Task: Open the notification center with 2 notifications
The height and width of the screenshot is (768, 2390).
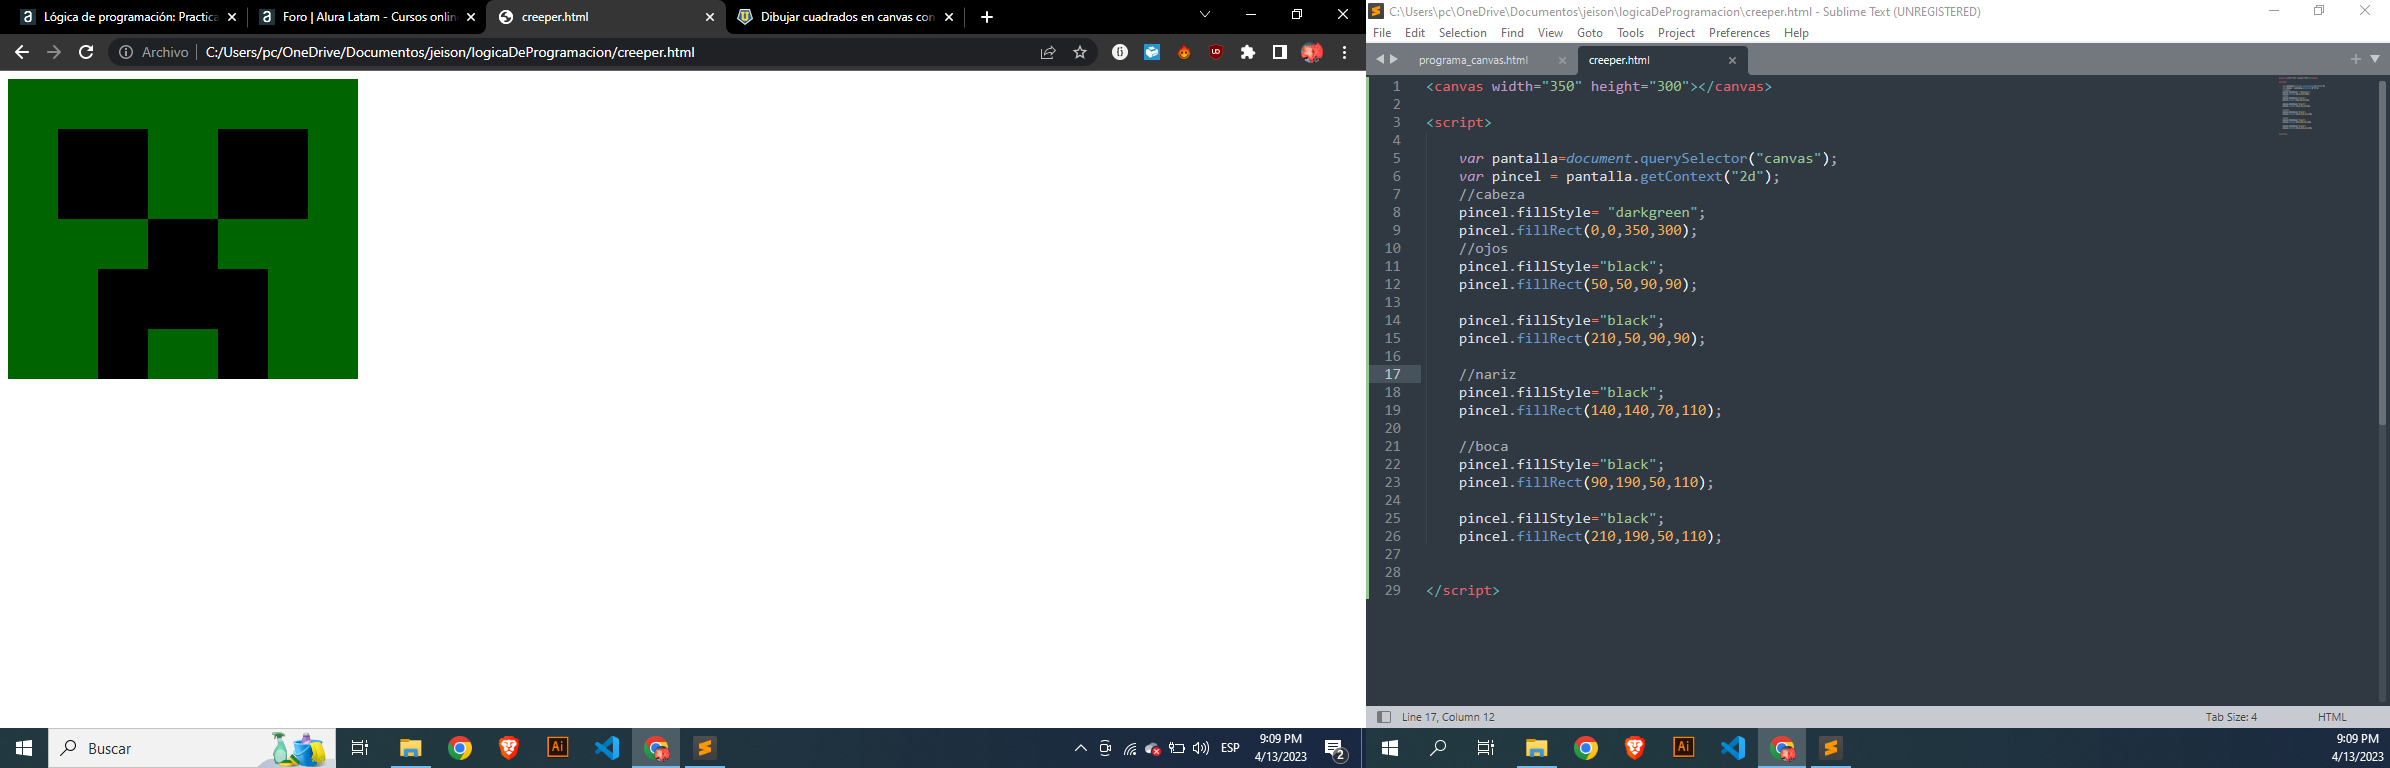Action: pyautogui.click(x=1336, y=749)
